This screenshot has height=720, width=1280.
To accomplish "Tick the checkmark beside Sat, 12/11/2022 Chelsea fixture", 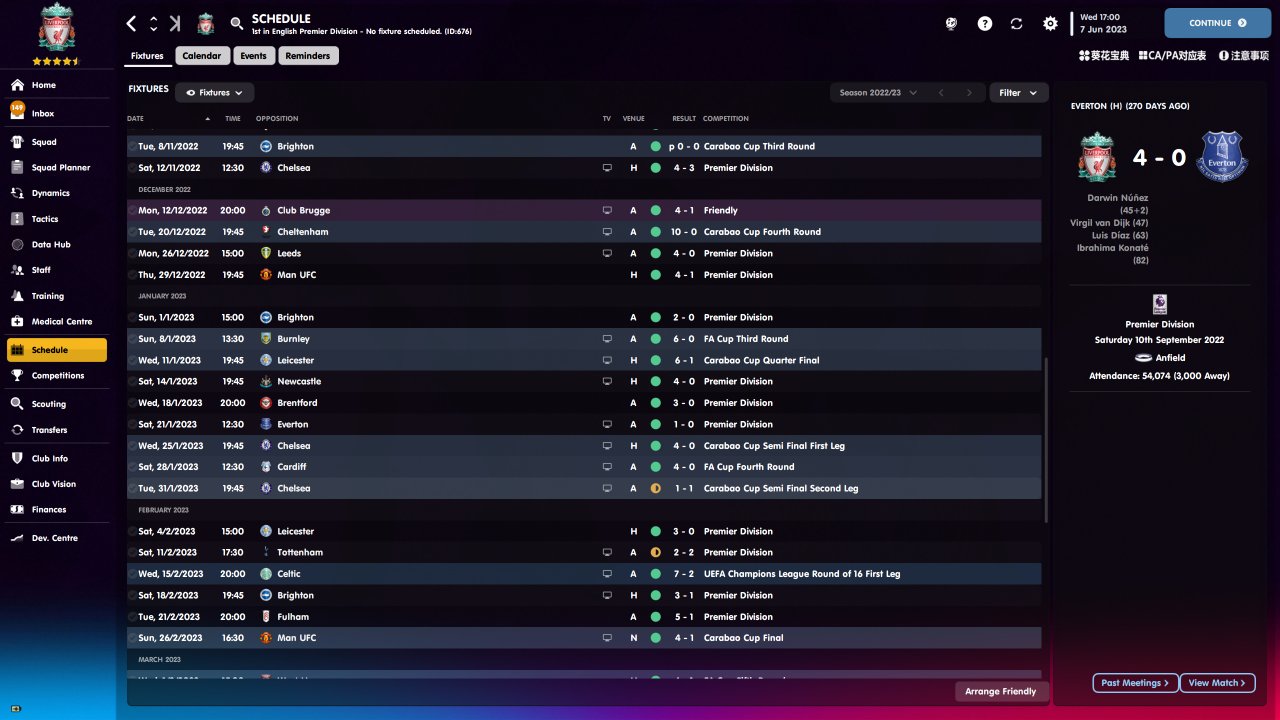I will click(132, 168).
